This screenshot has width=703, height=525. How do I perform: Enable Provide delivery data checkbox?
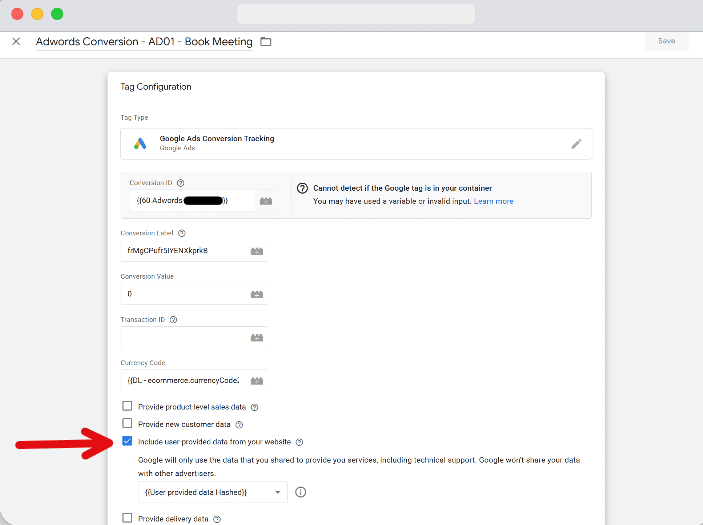[127, 518]
